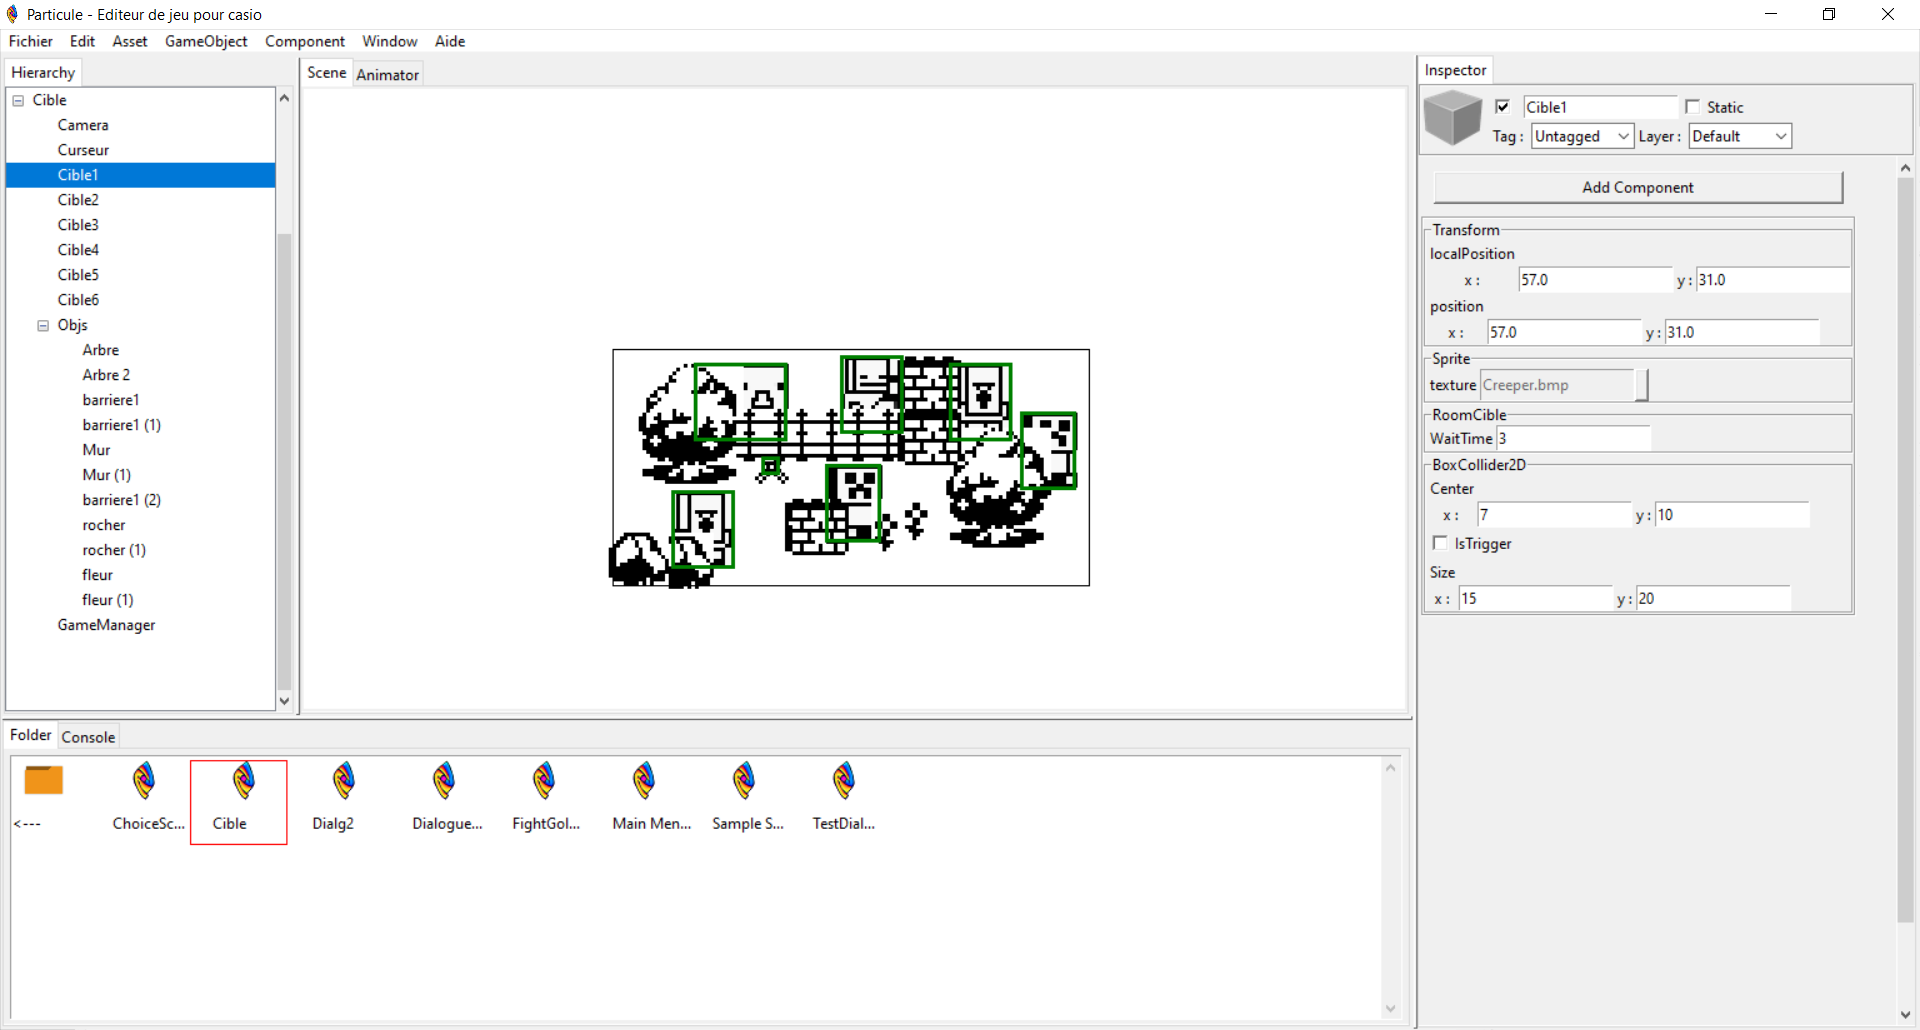Click the orange parent folder icon
This screenshot has height=1030, width=1920.
coord(44,780)
